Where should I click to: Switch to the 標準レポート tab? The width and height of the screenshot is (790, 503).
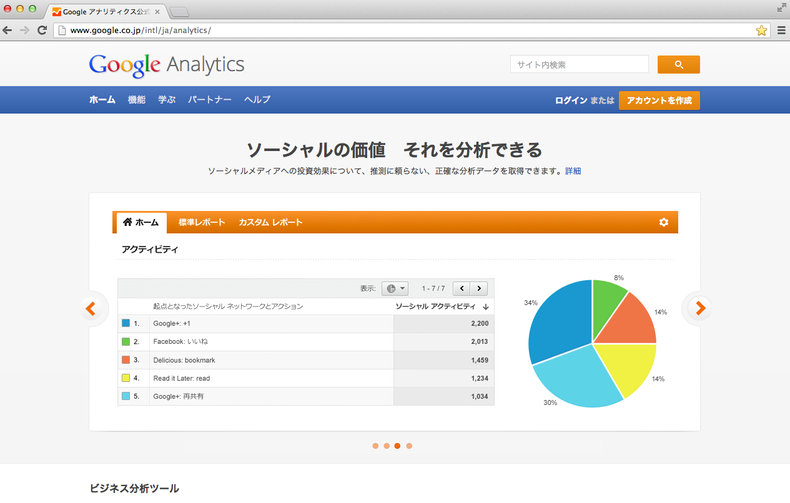click(202, 222)
